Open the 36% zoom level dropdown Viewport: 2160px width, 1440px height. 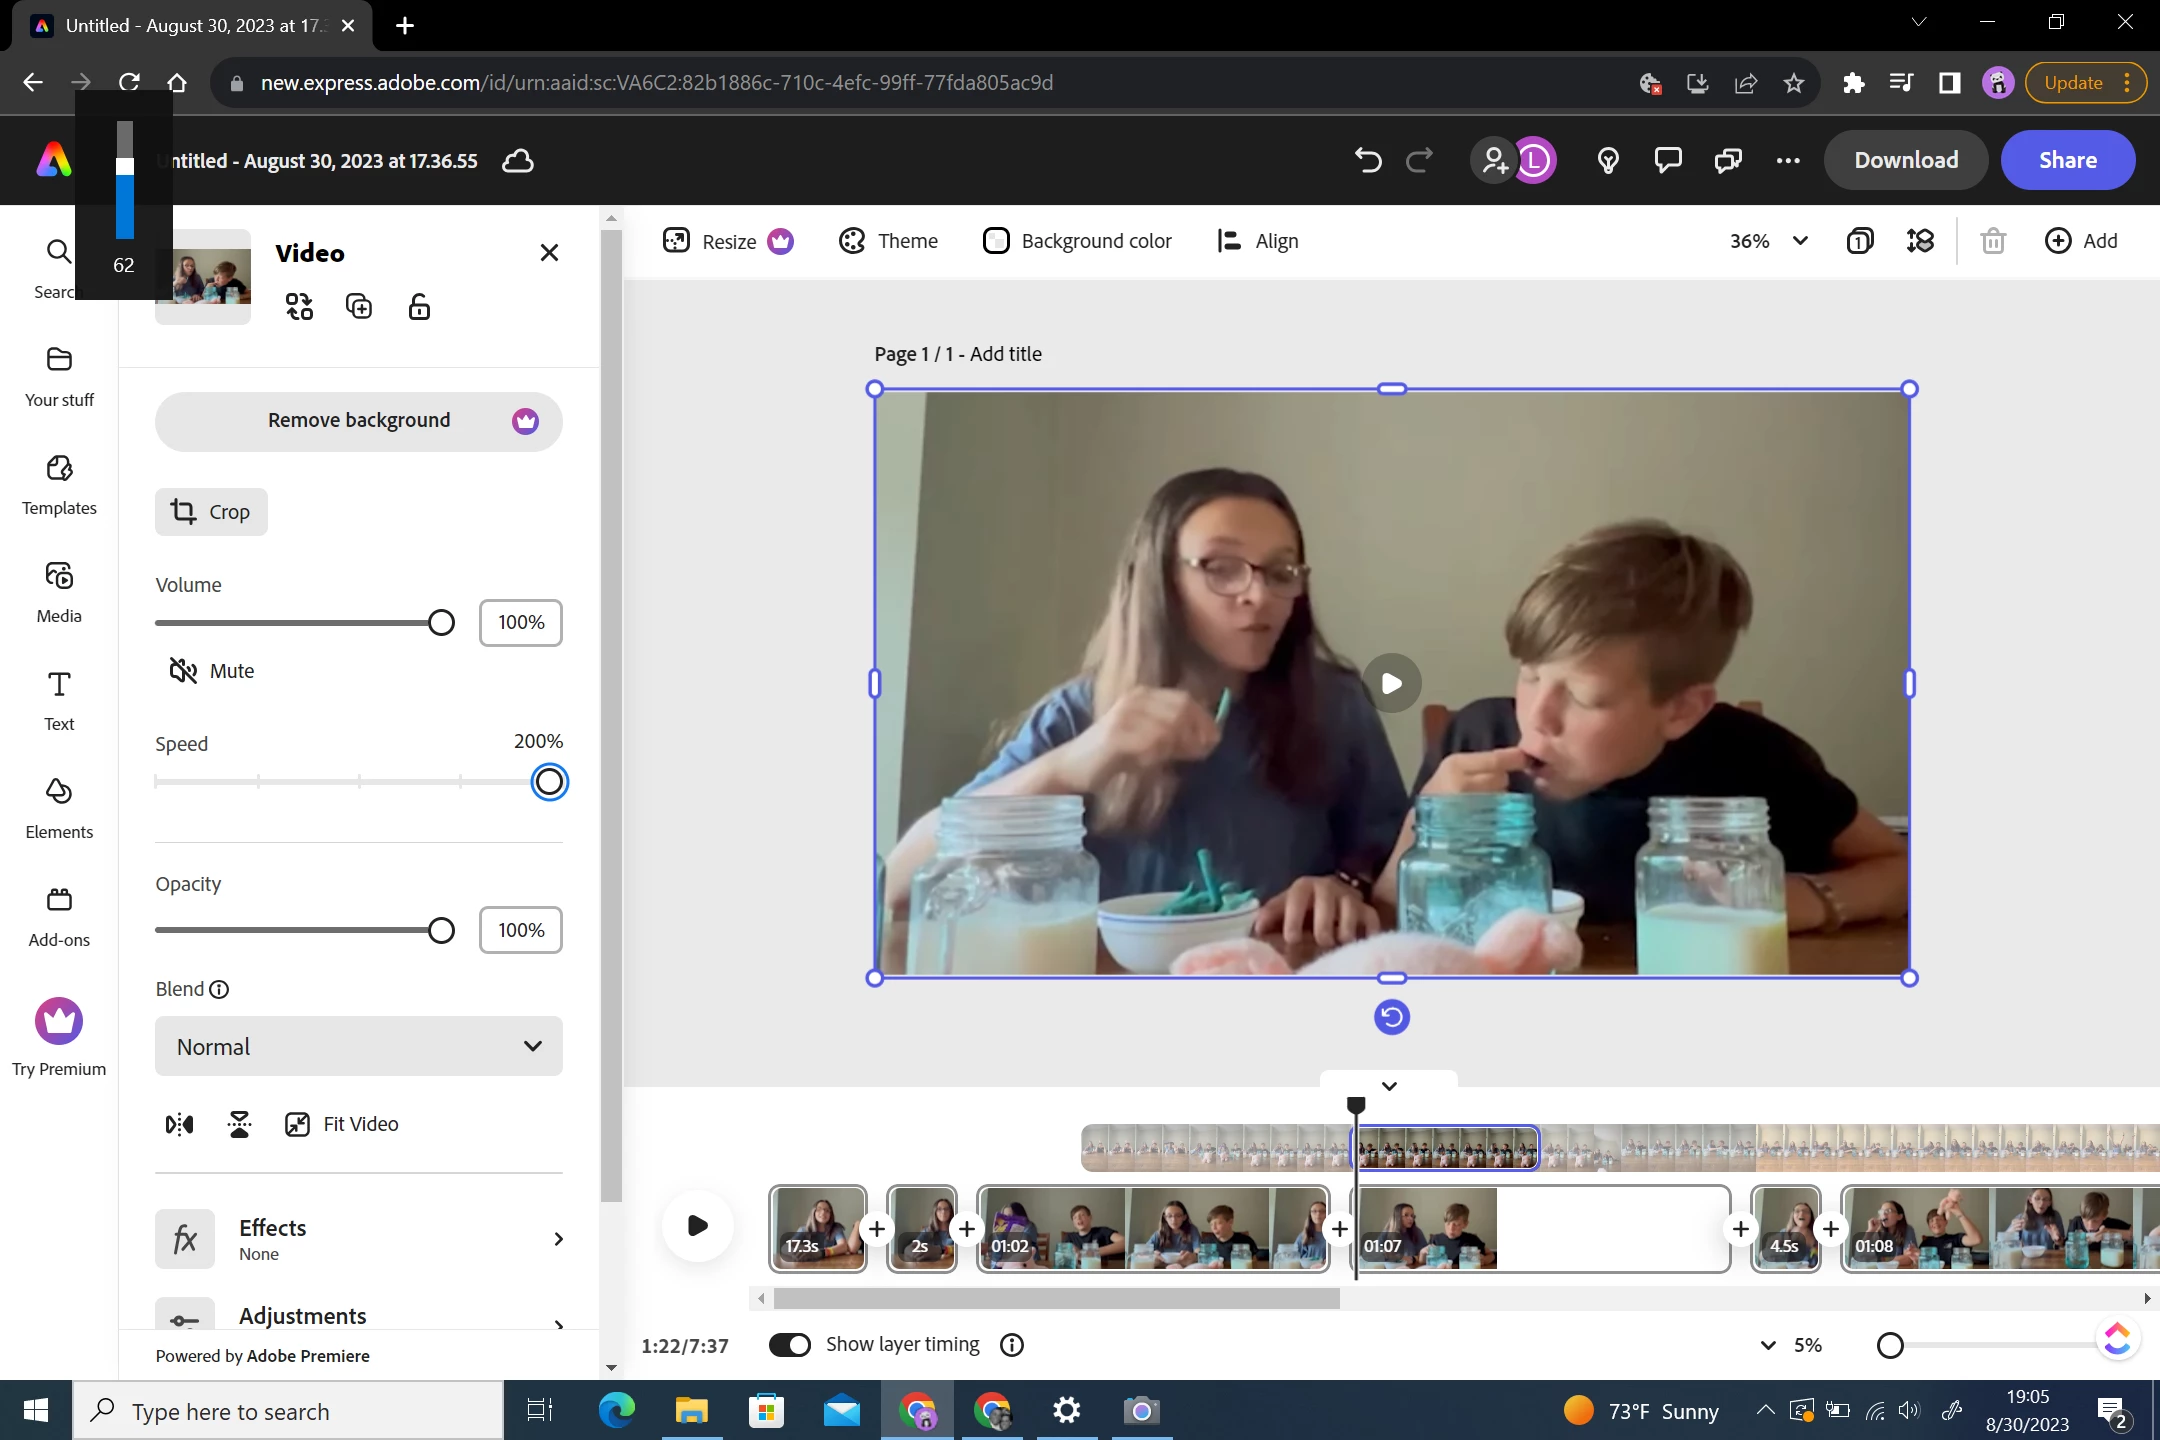(x=1768, y=241)
